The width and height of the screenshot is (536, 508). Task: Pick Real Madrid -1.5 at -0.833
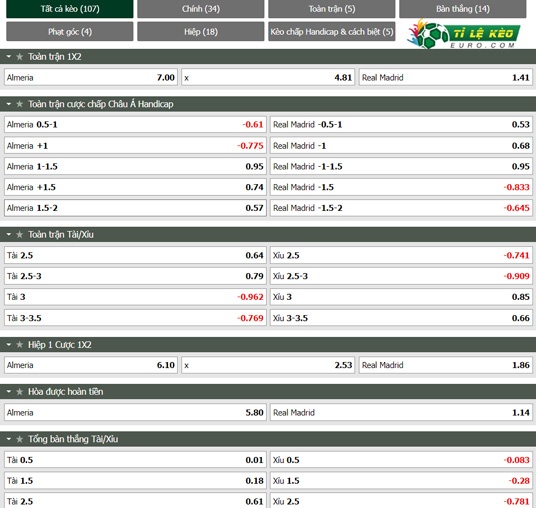tap(401, 187)
